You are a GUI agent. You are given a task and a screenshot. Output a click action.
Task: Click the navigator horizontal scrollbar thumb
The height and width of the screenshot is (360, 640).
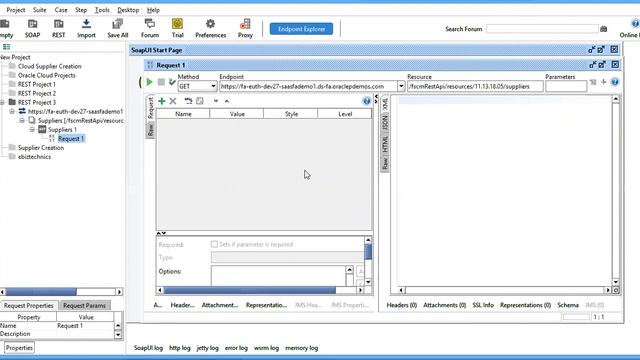41,292
